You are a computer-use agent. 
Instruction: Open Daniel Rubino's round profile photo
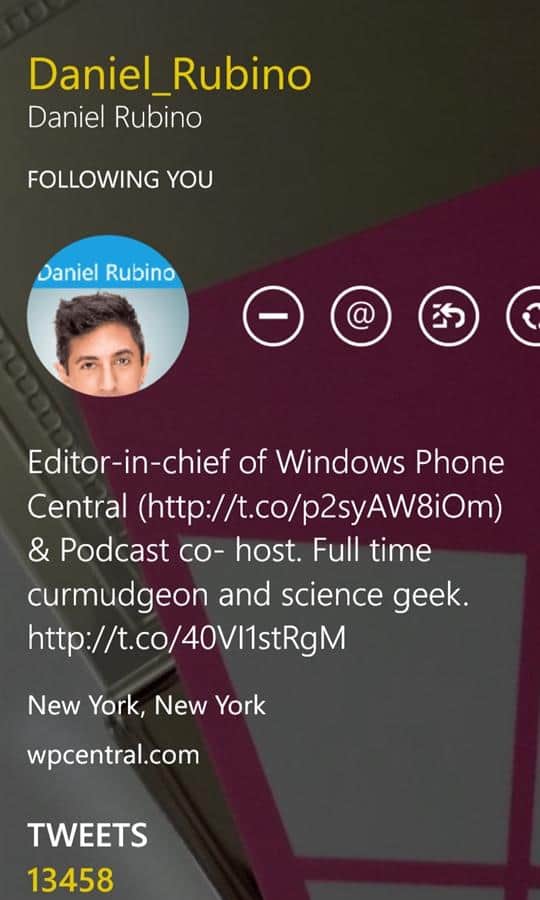coord(108,316)
